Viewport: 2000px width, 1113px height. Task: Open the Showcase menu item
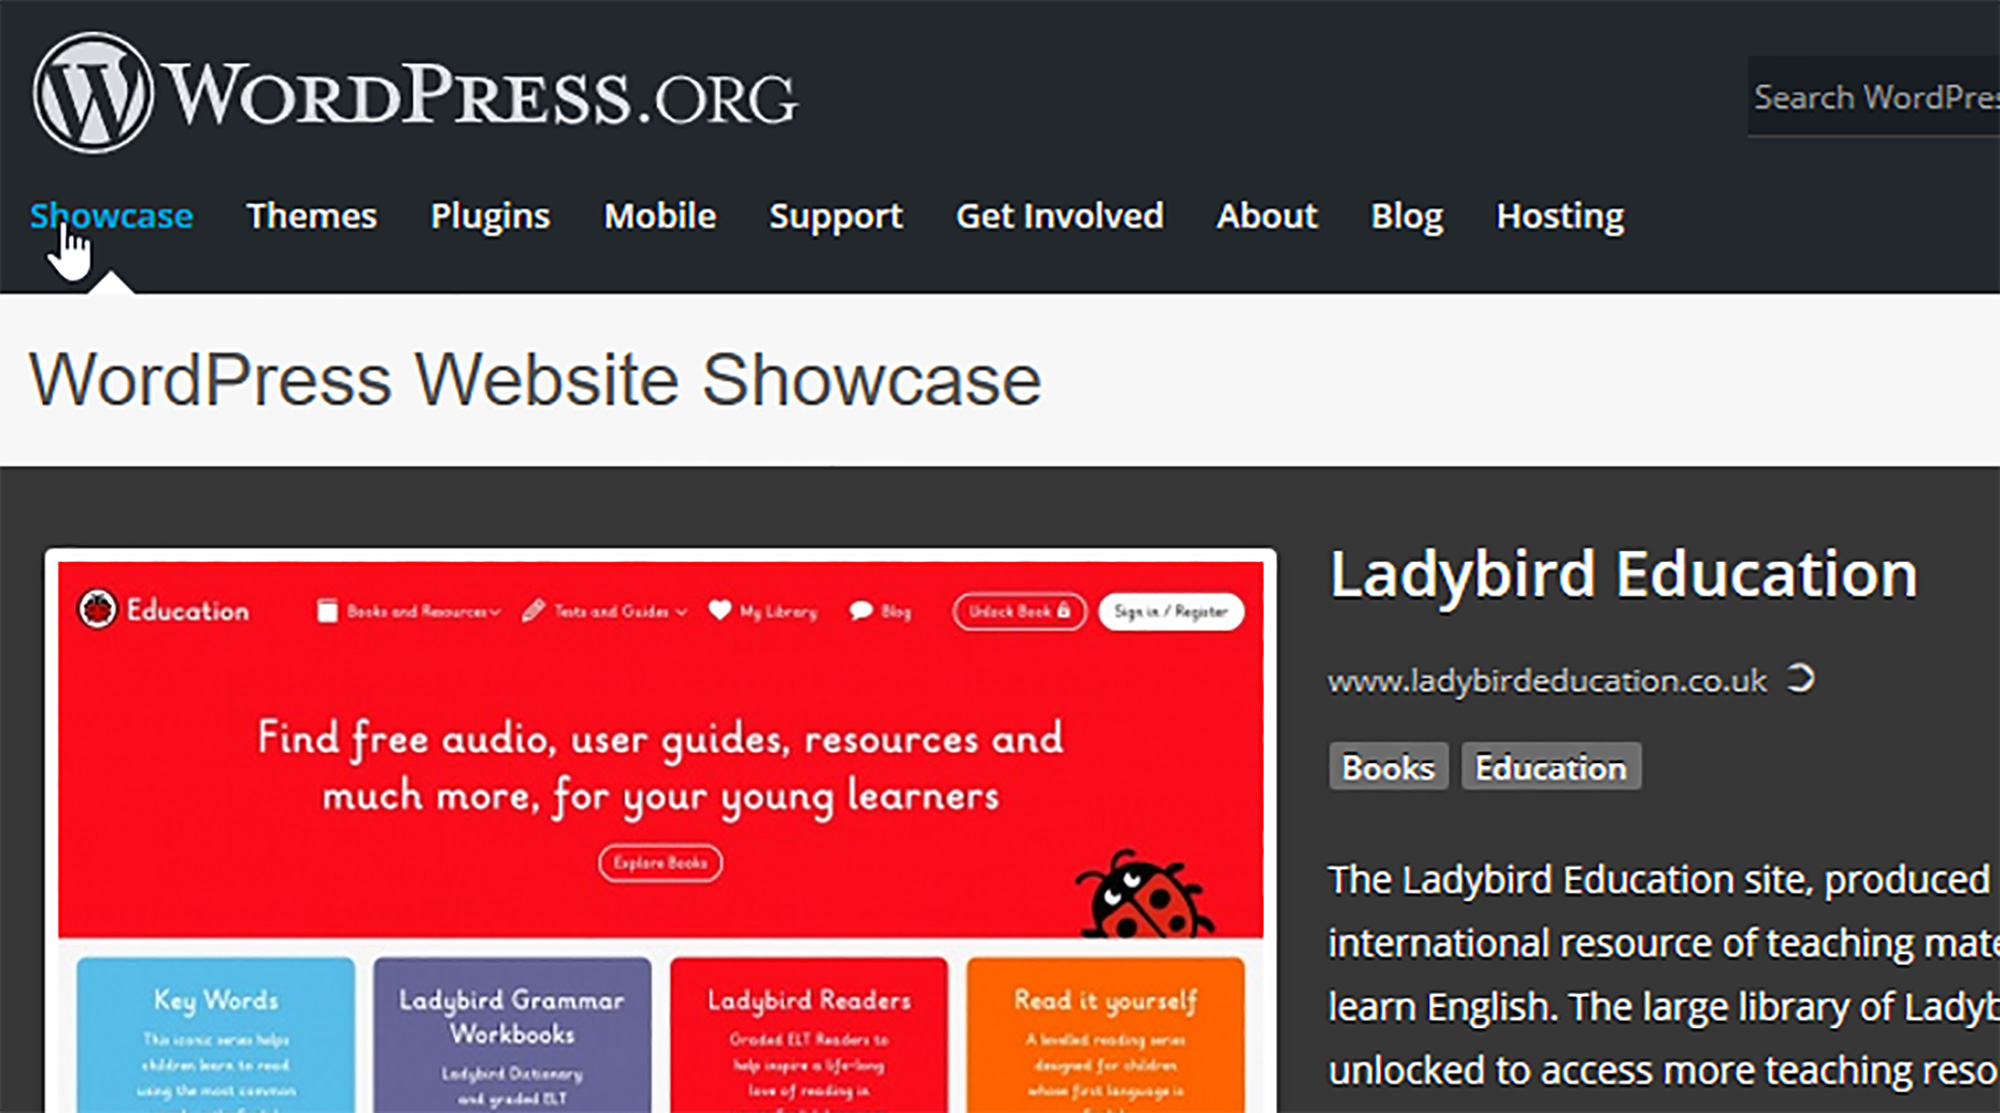pyautogui.click(x=111, y=216)
